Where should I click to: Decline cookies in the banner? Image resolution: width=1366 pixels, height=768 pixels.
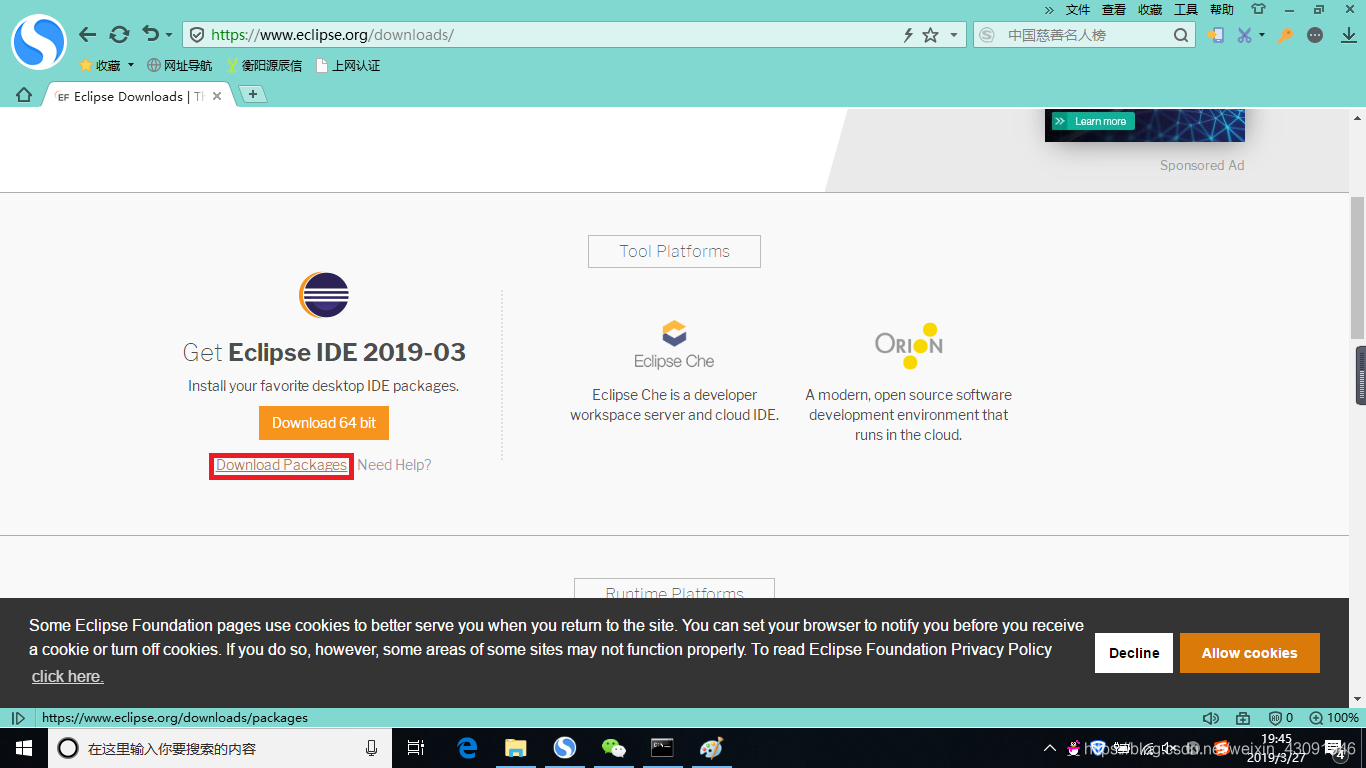[x=1134, y=653]
